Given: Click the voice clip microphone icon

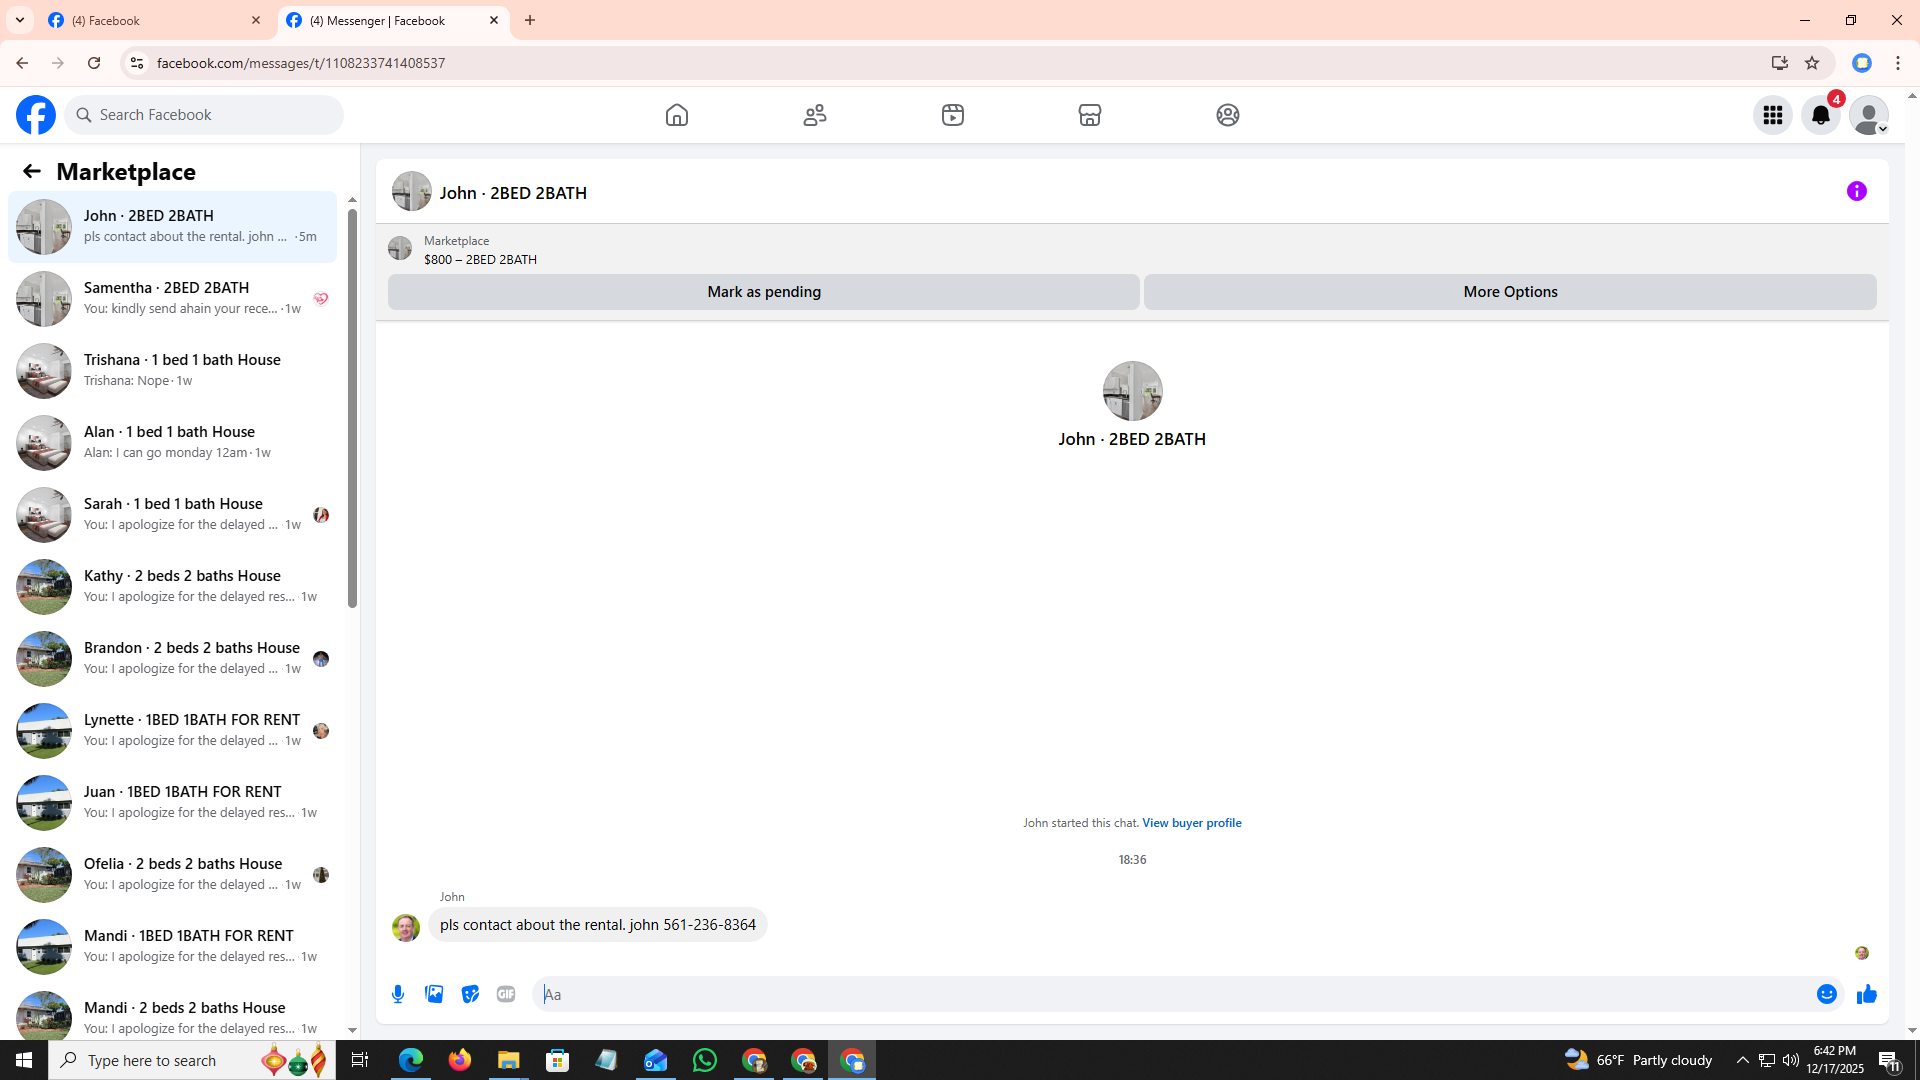Looking at the screenshot, I should (398, 994).
